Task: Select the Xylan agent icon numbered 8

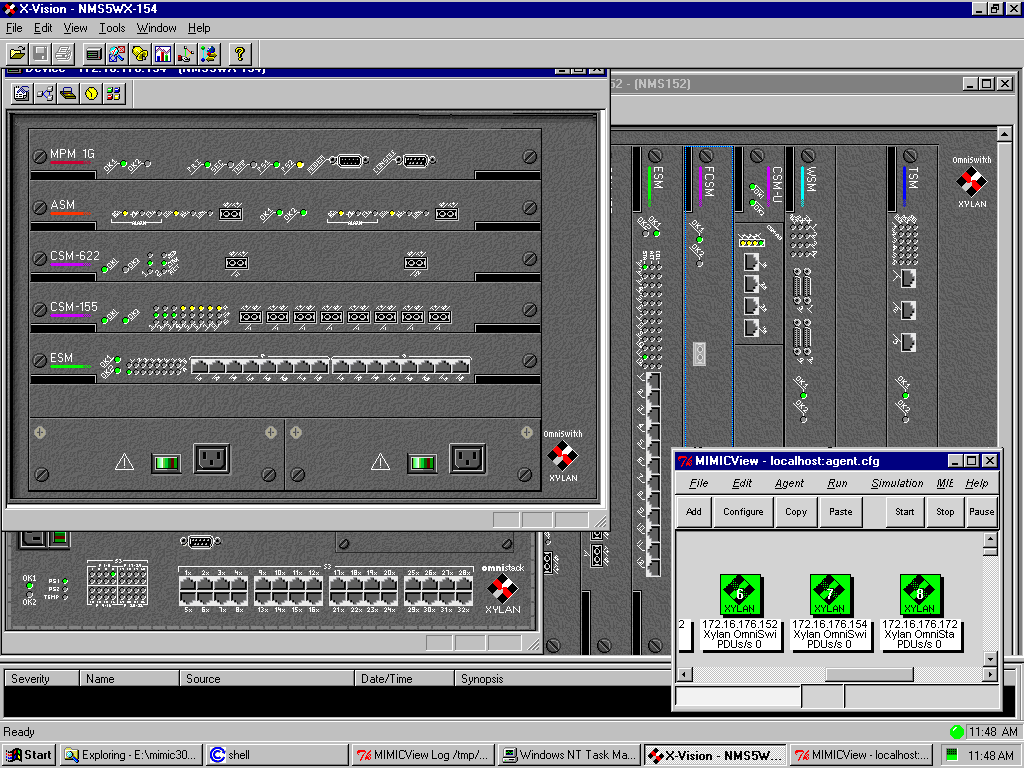Action: coord(920,594)
